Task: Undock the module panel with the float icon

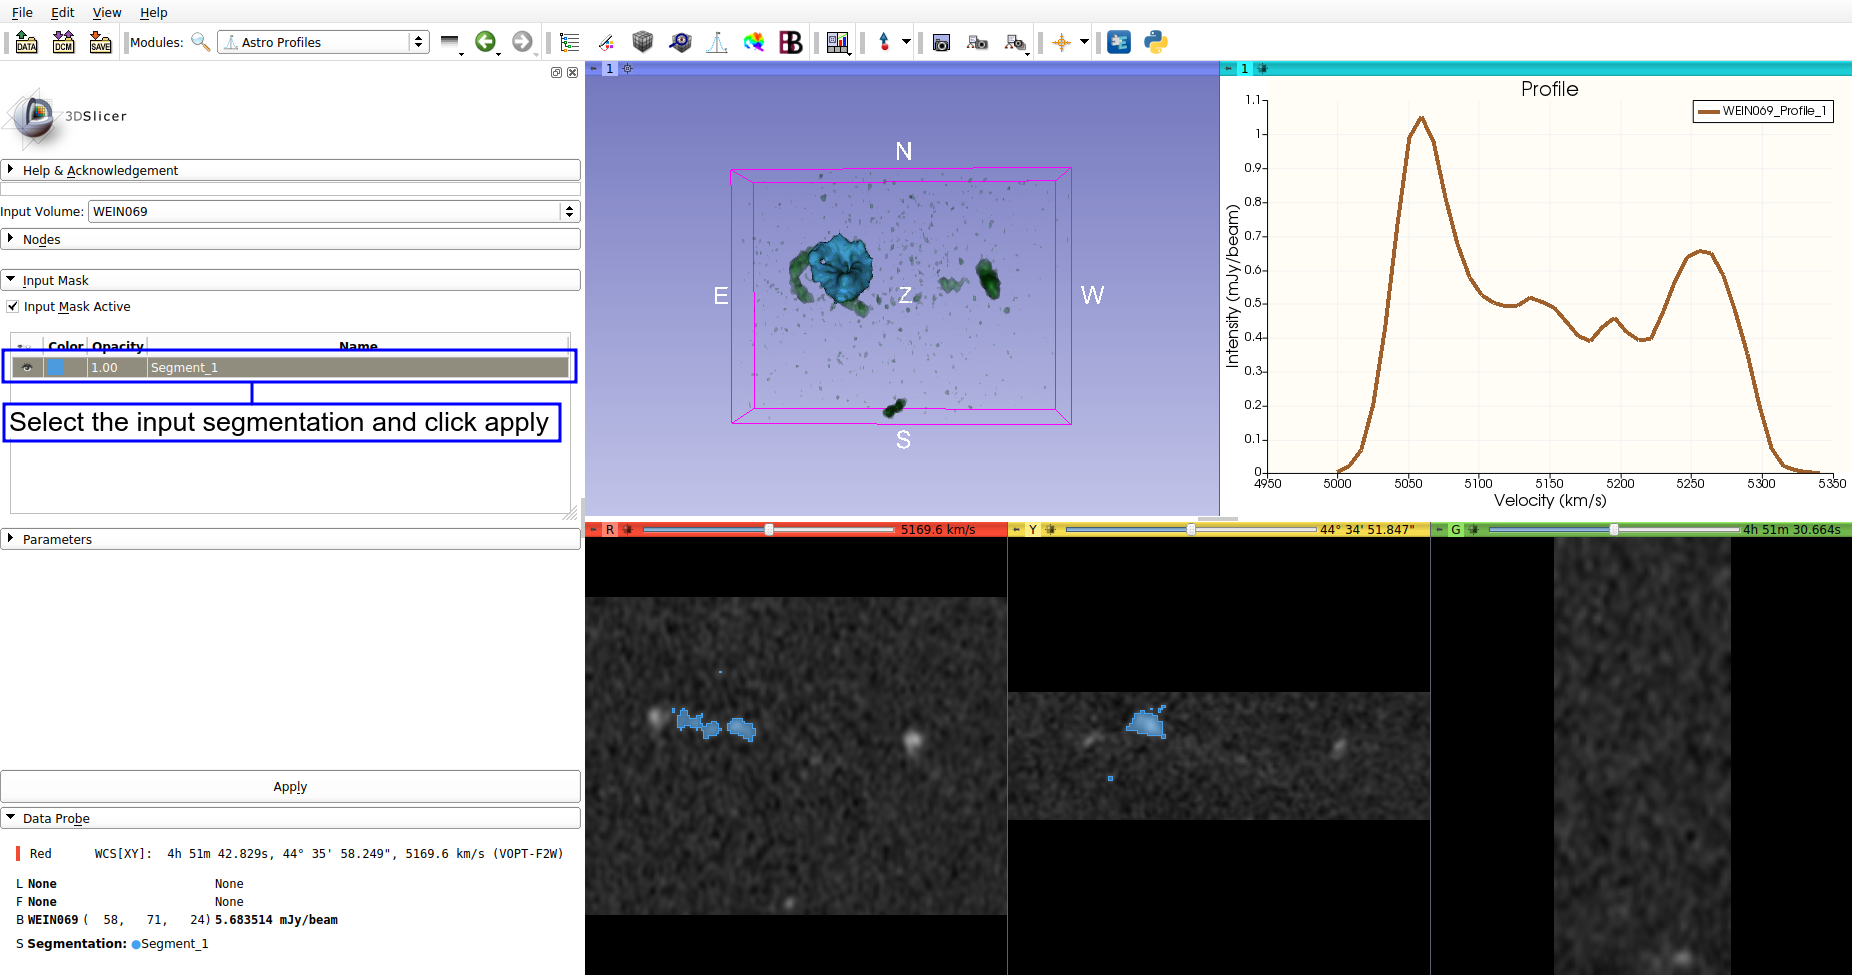Action: (x=556, y=73)
